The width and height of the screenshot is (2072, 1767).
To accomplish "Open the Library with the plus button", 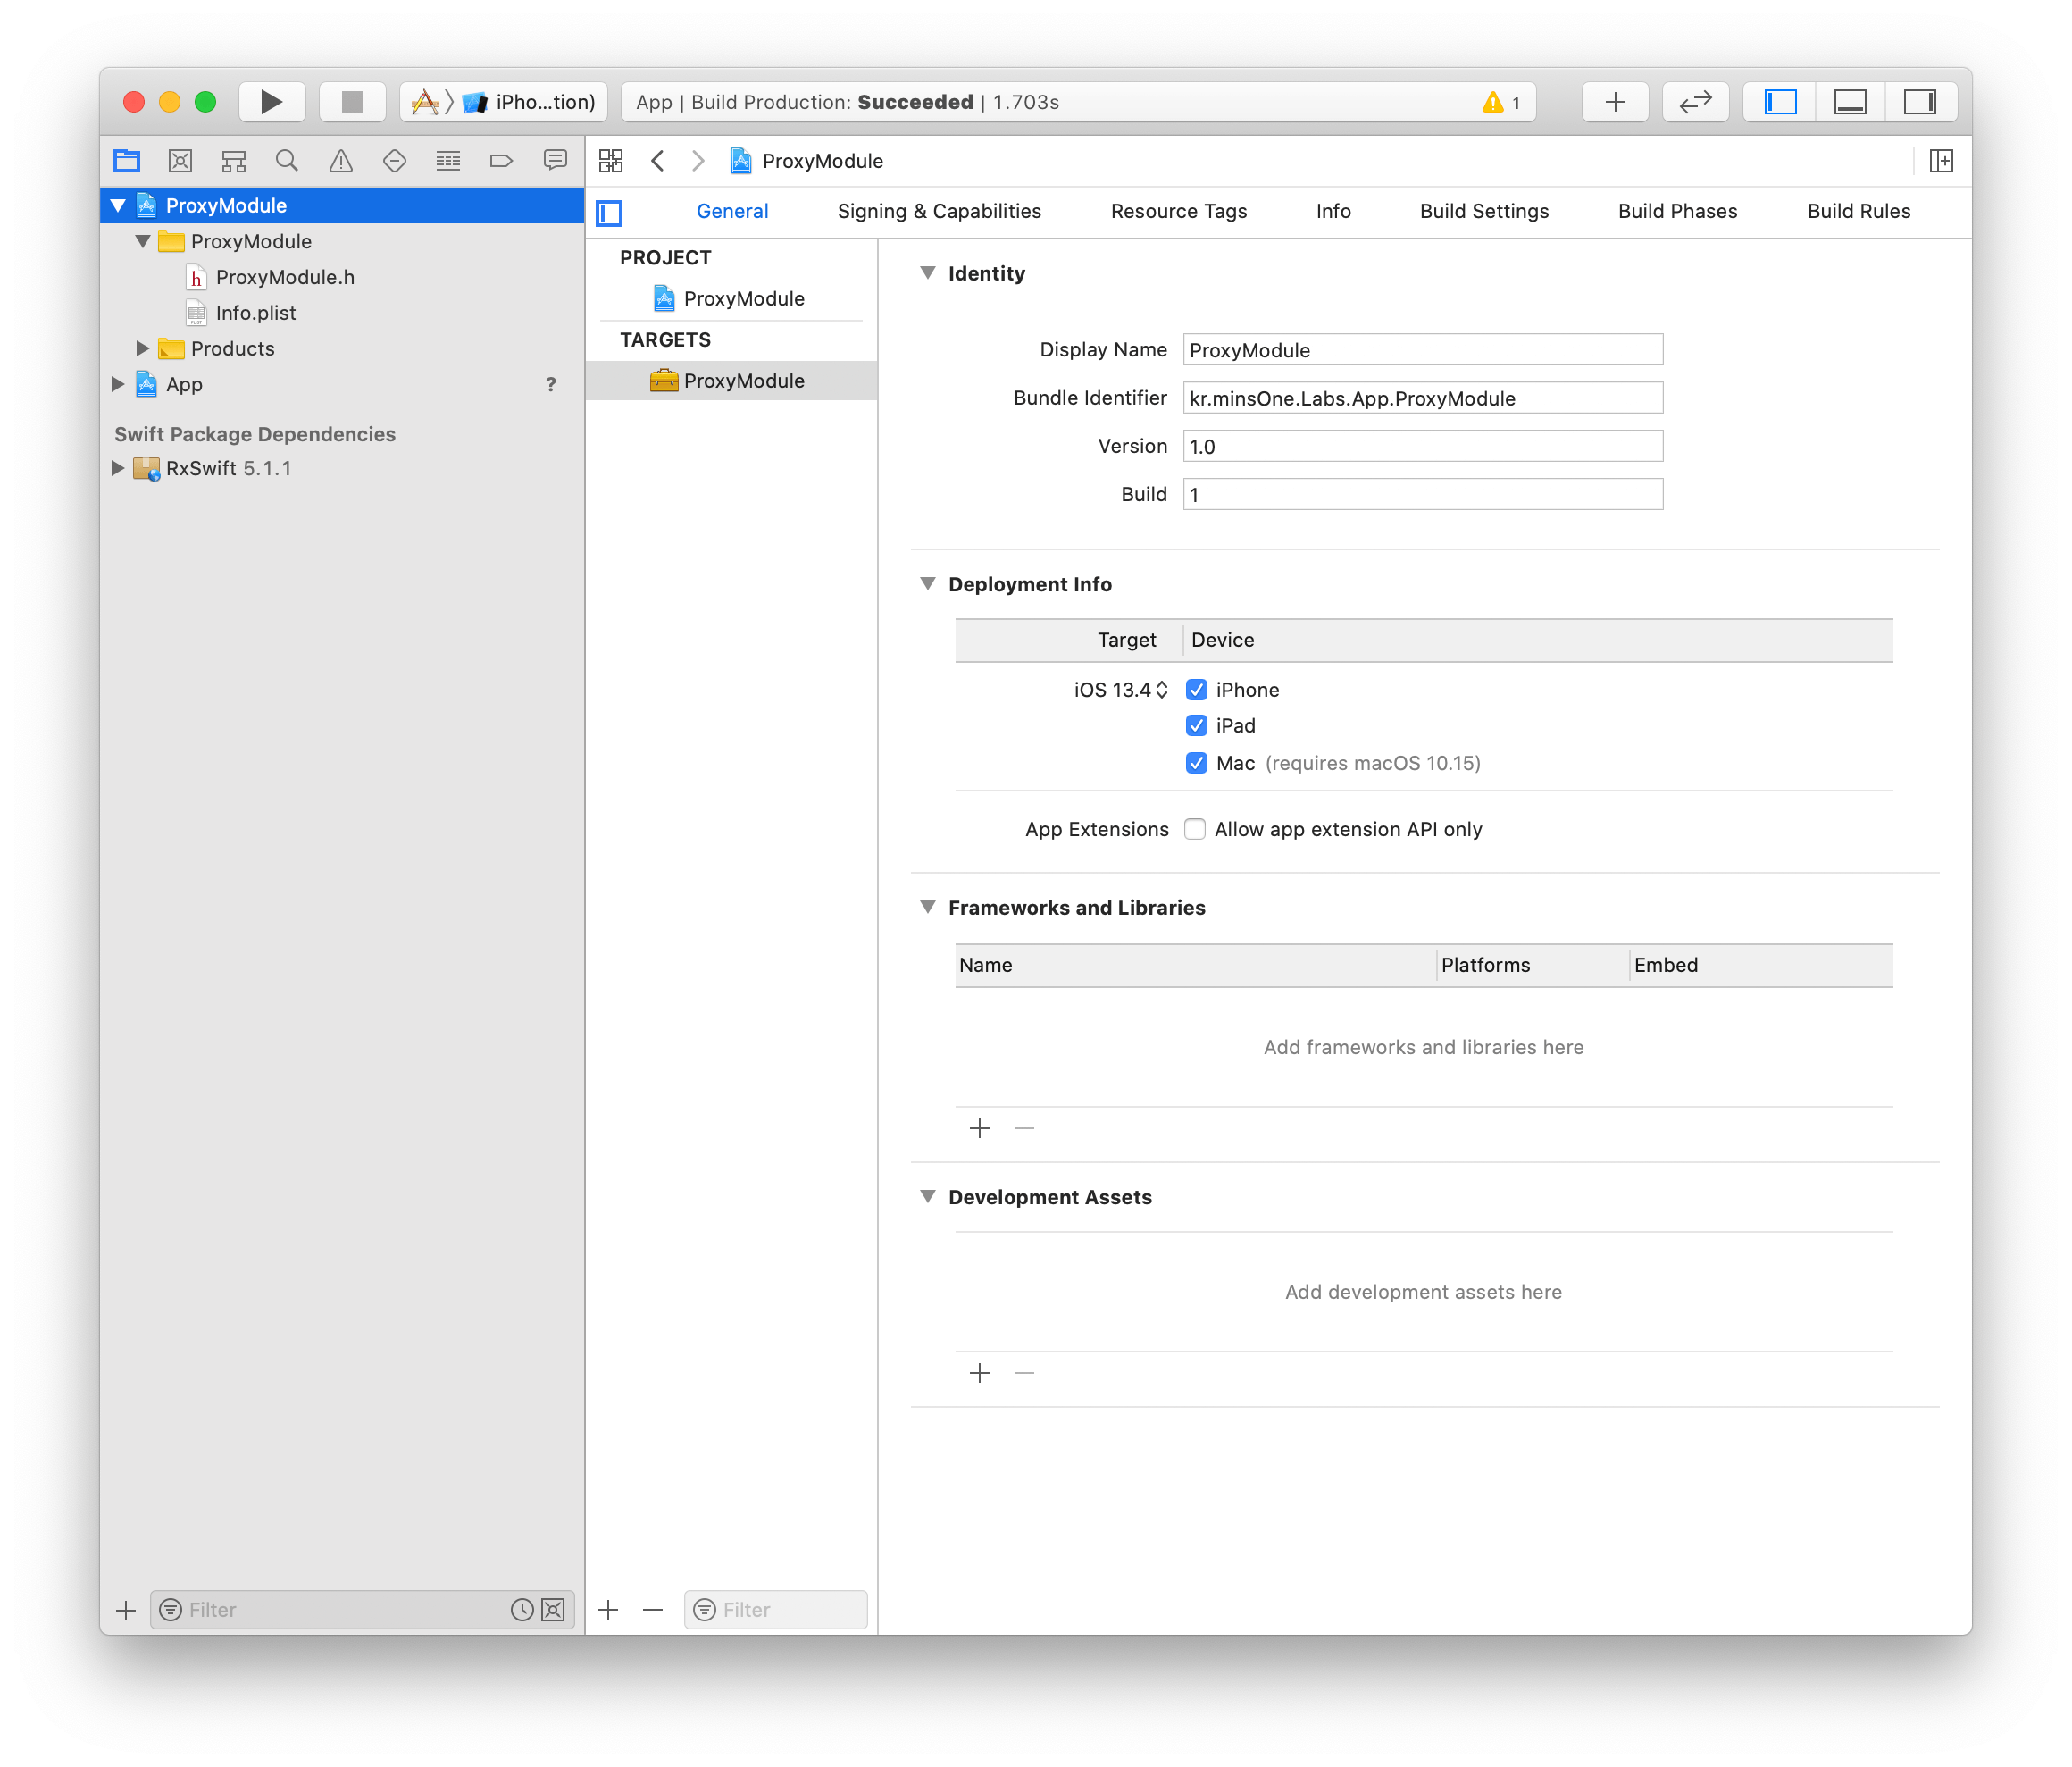I will tap(1615, 102).
